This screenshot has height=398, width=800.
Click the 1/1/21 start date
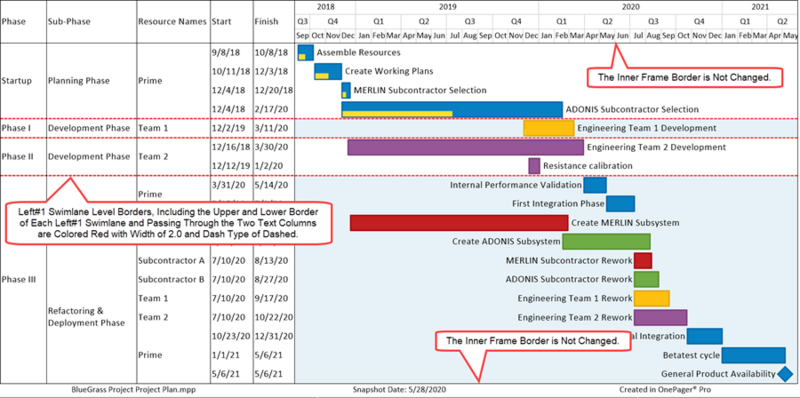(x=225, y=355)
